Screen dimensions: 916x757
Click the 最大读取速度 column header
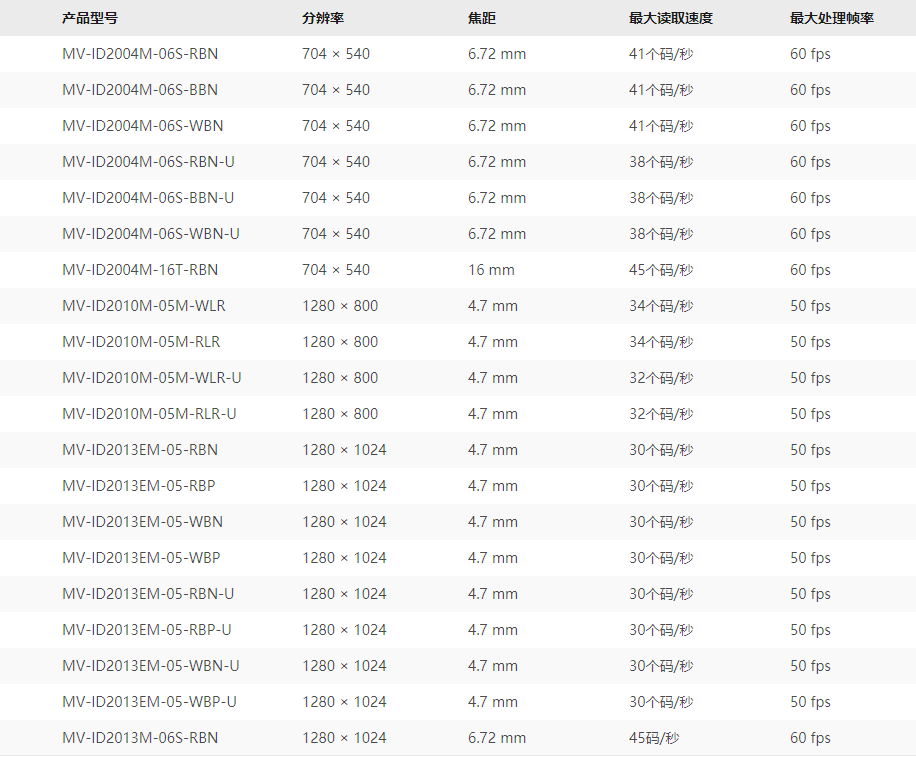pos(670,18)
